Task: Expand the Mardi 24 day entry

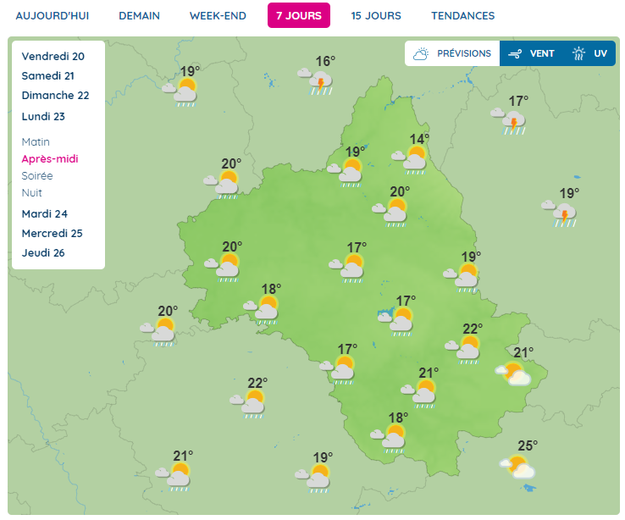Action: point(45,214)
